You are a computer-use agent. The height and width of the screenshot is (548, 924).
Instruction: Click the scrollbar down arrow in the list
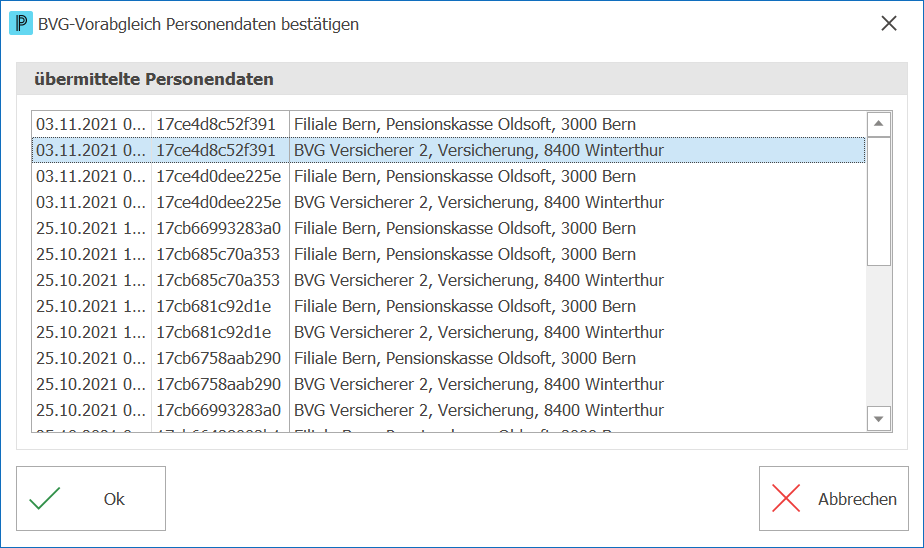coord(879,419)
